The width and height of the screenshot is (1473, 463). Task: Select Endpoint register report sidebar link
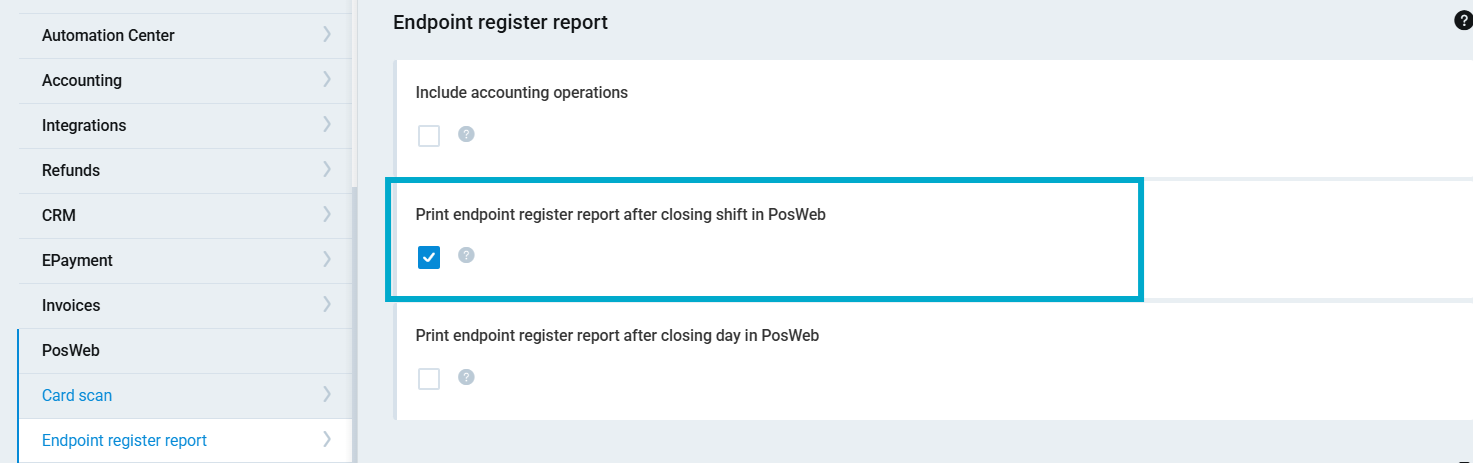point(124,440)
